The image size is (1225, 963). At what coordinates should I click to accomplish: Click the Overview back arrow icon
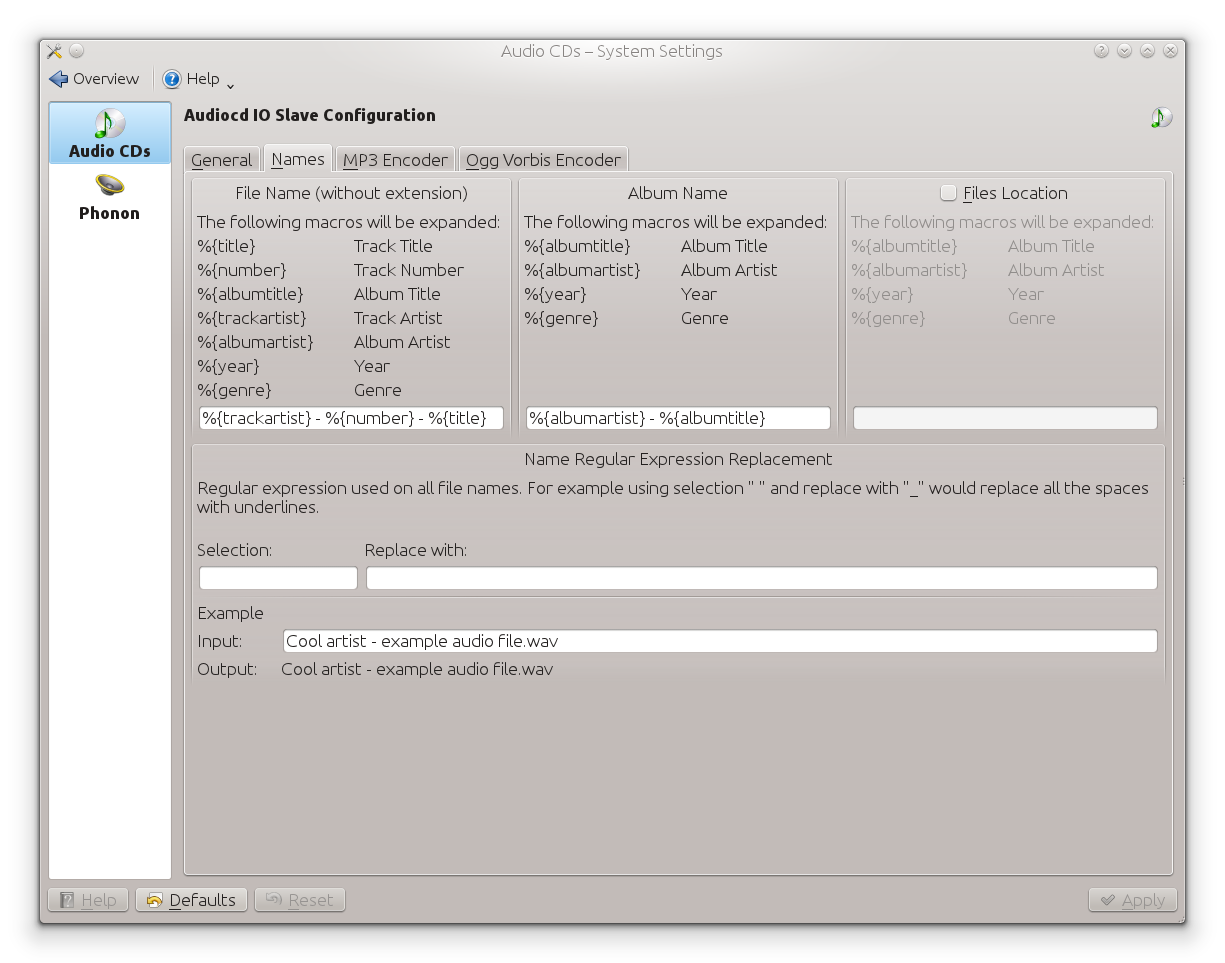(x=59, y=79)
